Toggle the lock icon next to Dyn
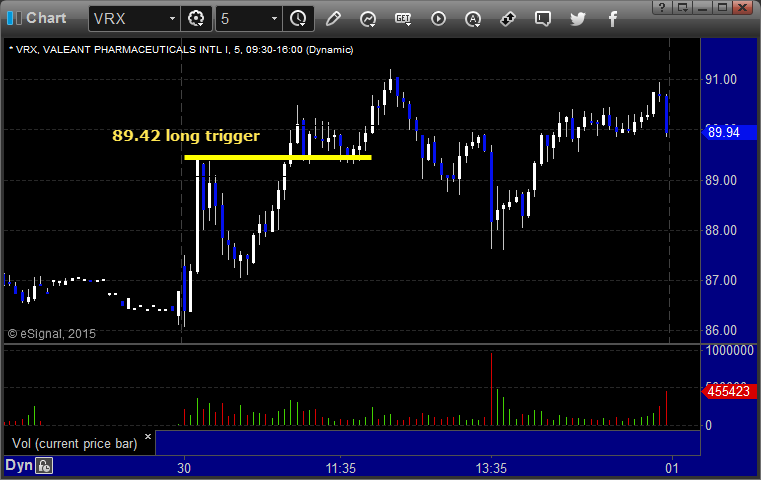Image resolution: width=761 pixels, height=480 pixels. click(x=44, y=466)
